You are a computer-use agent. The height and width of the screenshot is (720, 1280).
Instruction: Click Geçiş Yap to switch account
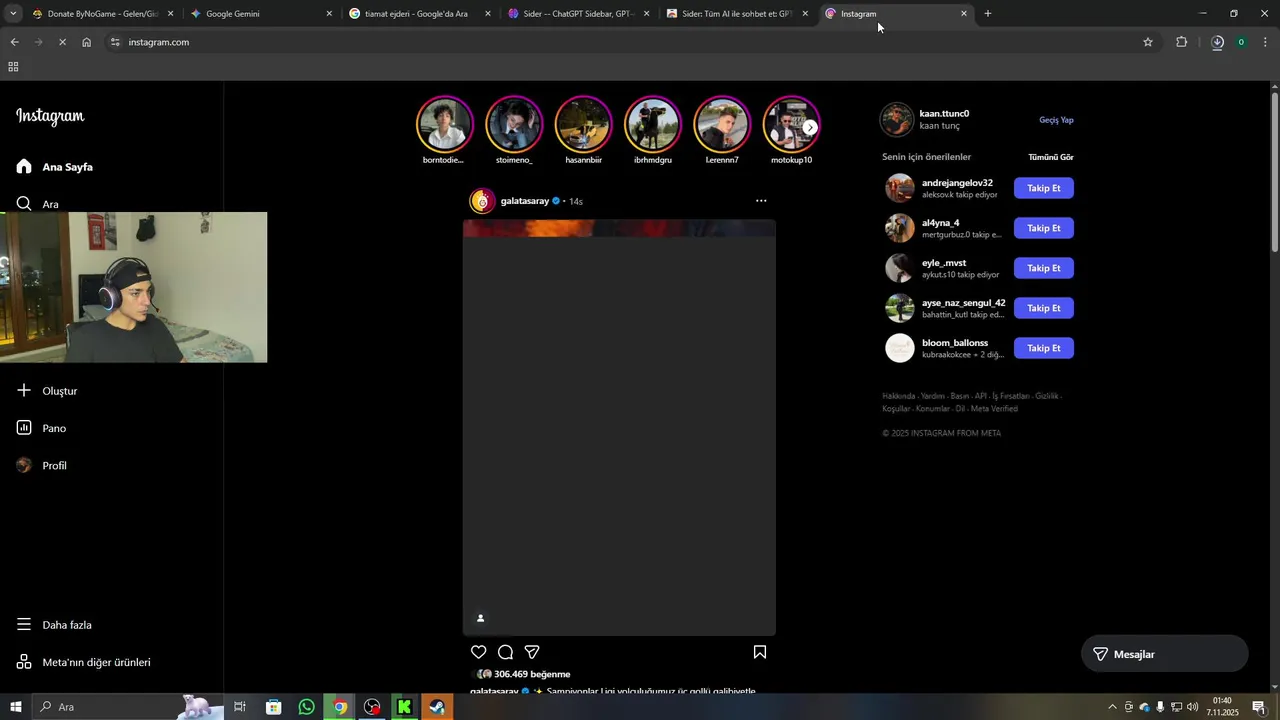1056,120
